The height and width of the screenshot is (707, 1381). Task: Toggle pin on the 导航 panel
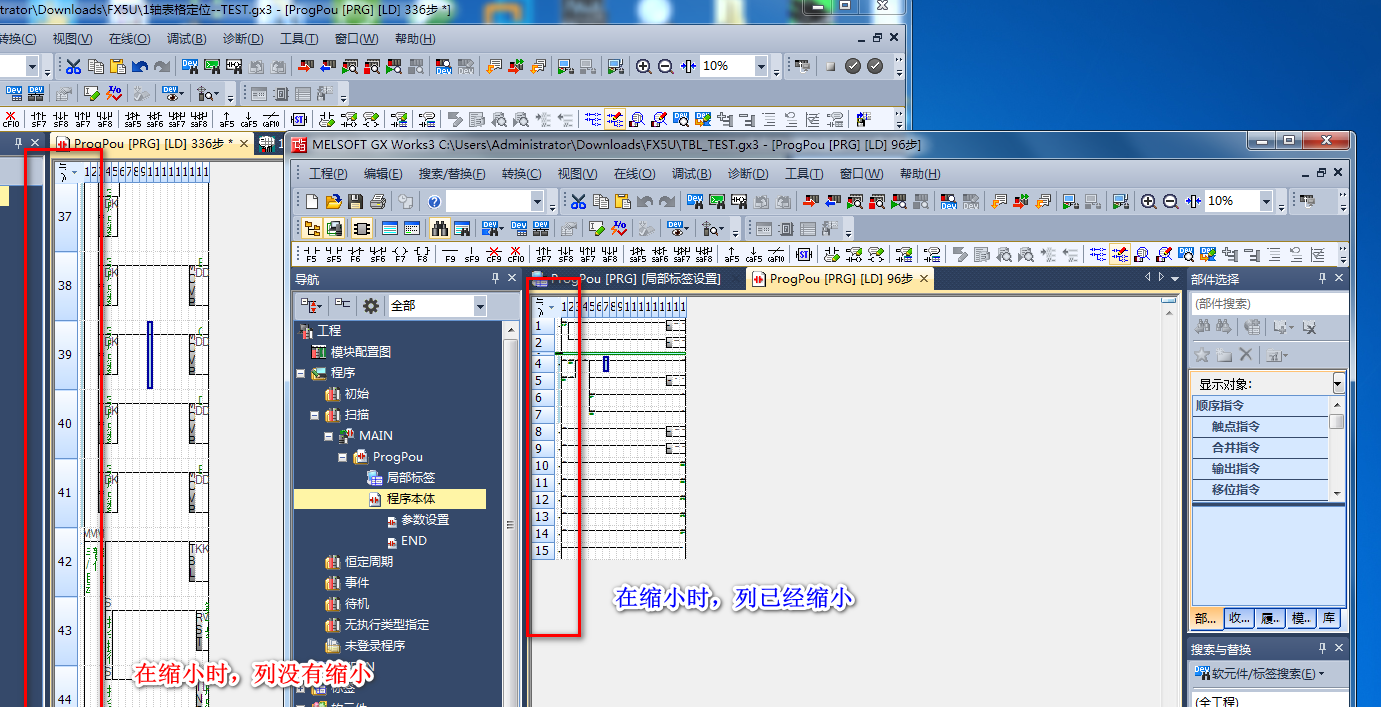click(495, 279)
